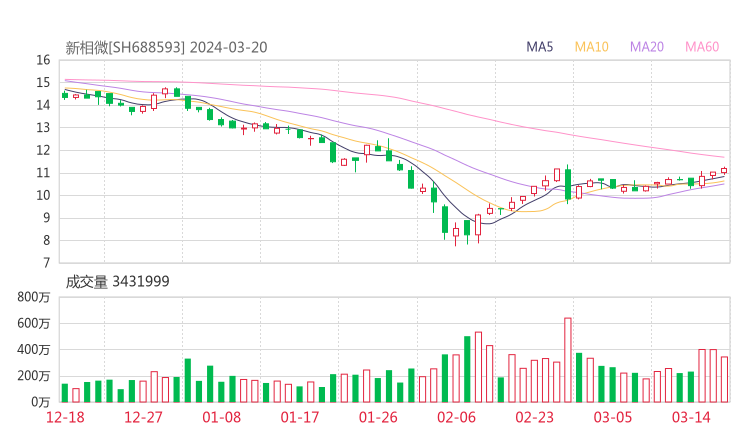Click the 800万 volume axis label
740x440 pixels.
click(x=34, y=297)
